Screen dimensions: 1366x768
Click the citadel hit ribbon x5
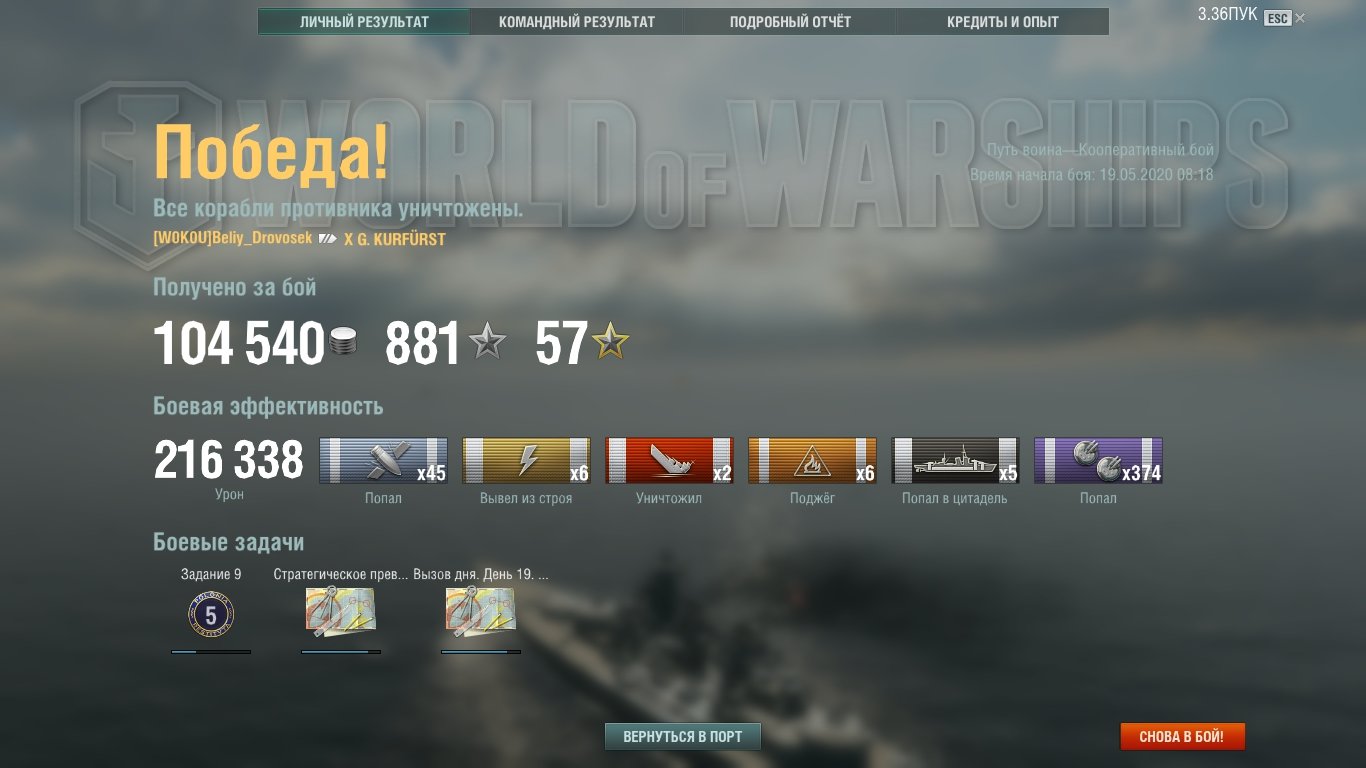[956, 461]
